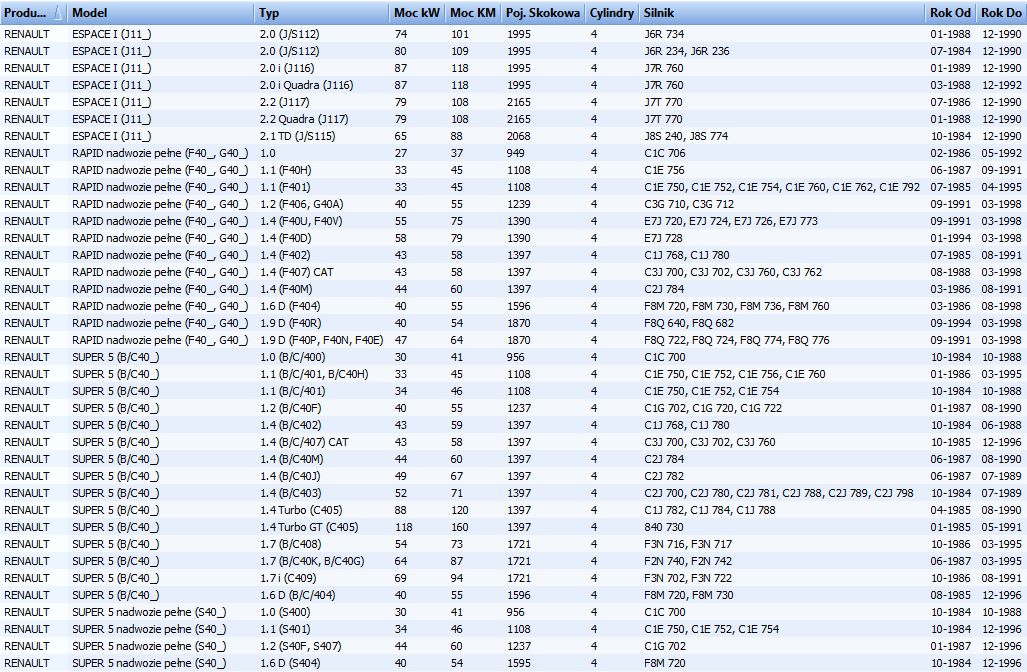Select type 1.7 i (C409)
This screenshot has height=672, width=1027.
coord(288,579)
